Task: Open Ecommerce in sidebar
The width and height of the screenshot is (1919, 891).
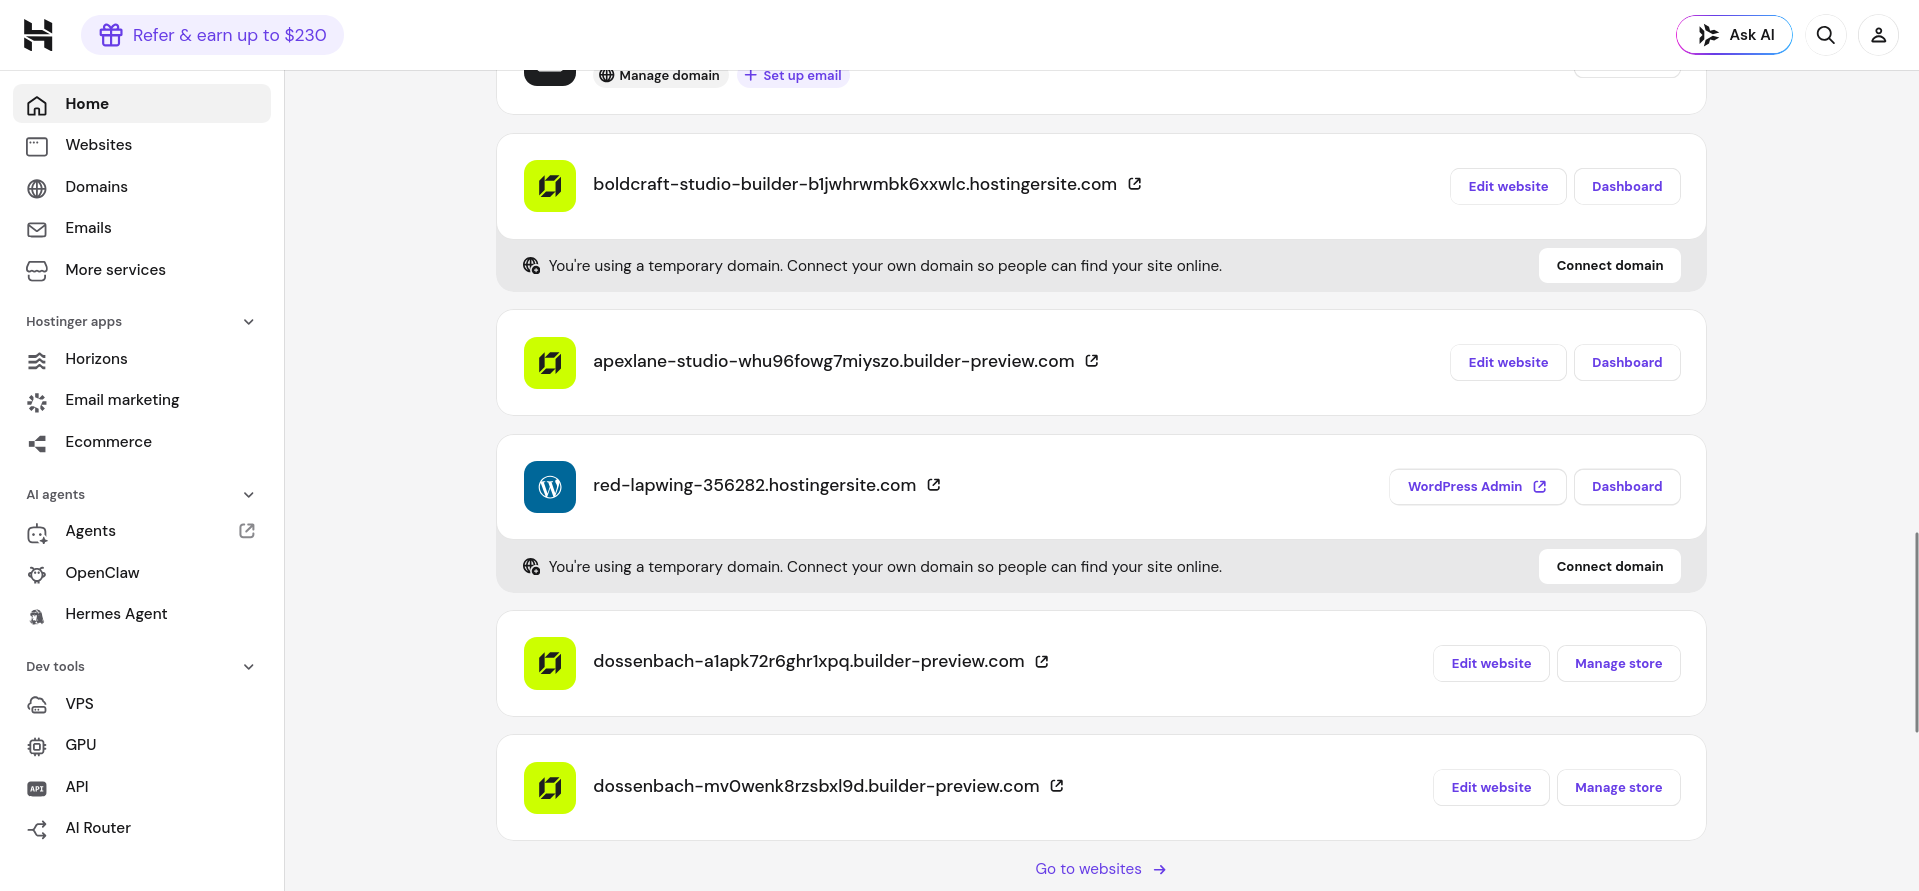Action: pyautogui.click(x=142, y=442)
